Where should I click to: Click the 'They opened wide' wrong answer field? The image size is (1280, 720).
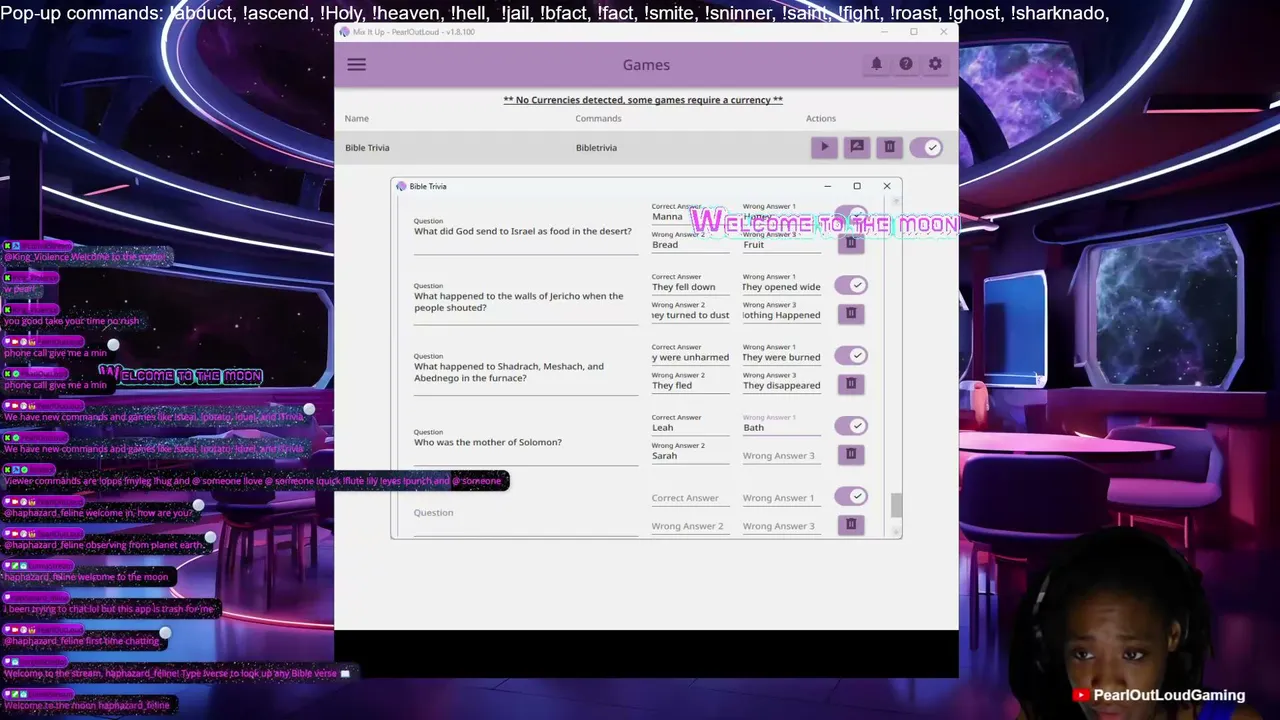781,284
